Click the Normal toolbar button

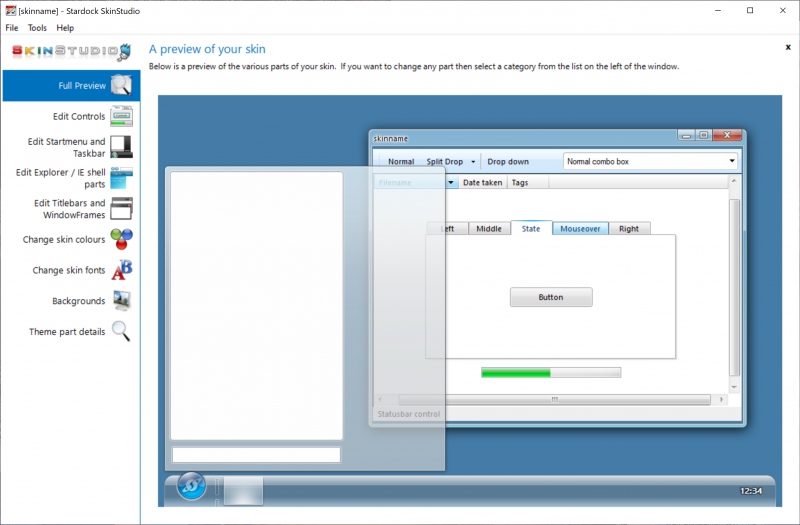coord(401,161)
